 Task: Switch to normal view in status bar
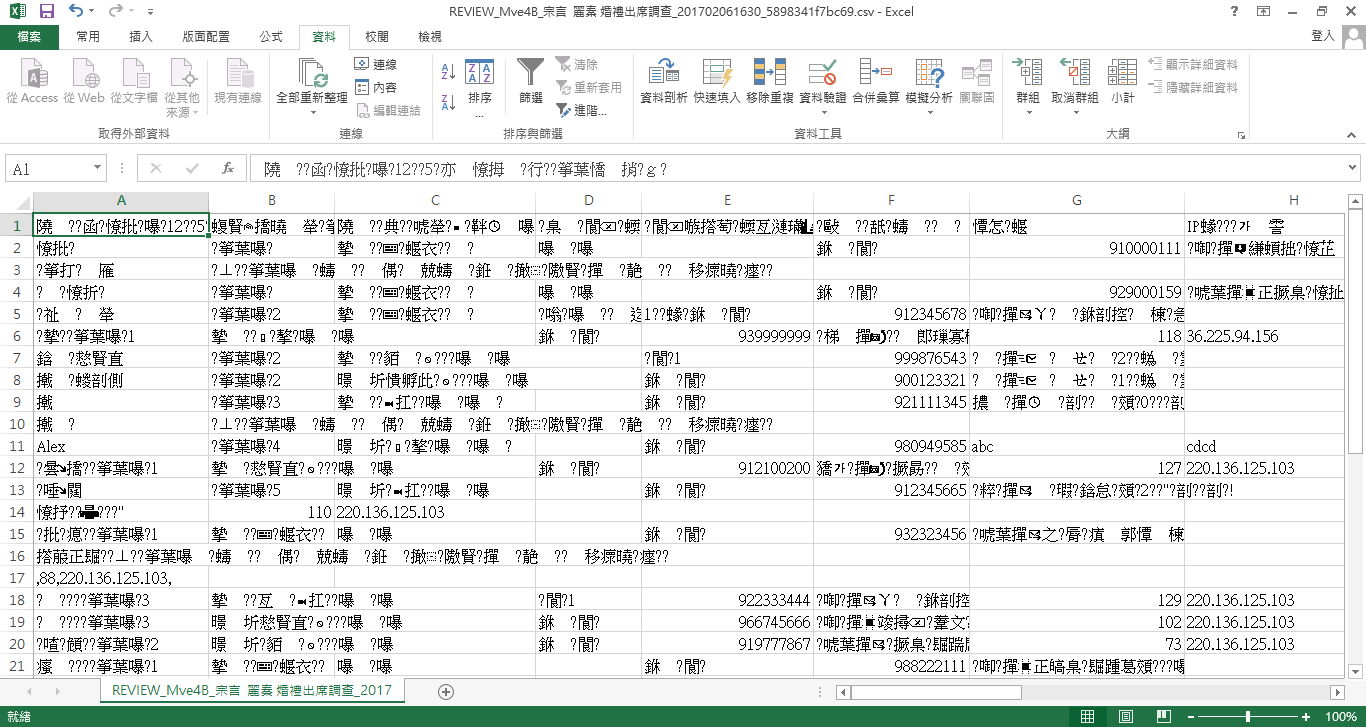(1088, 717)
